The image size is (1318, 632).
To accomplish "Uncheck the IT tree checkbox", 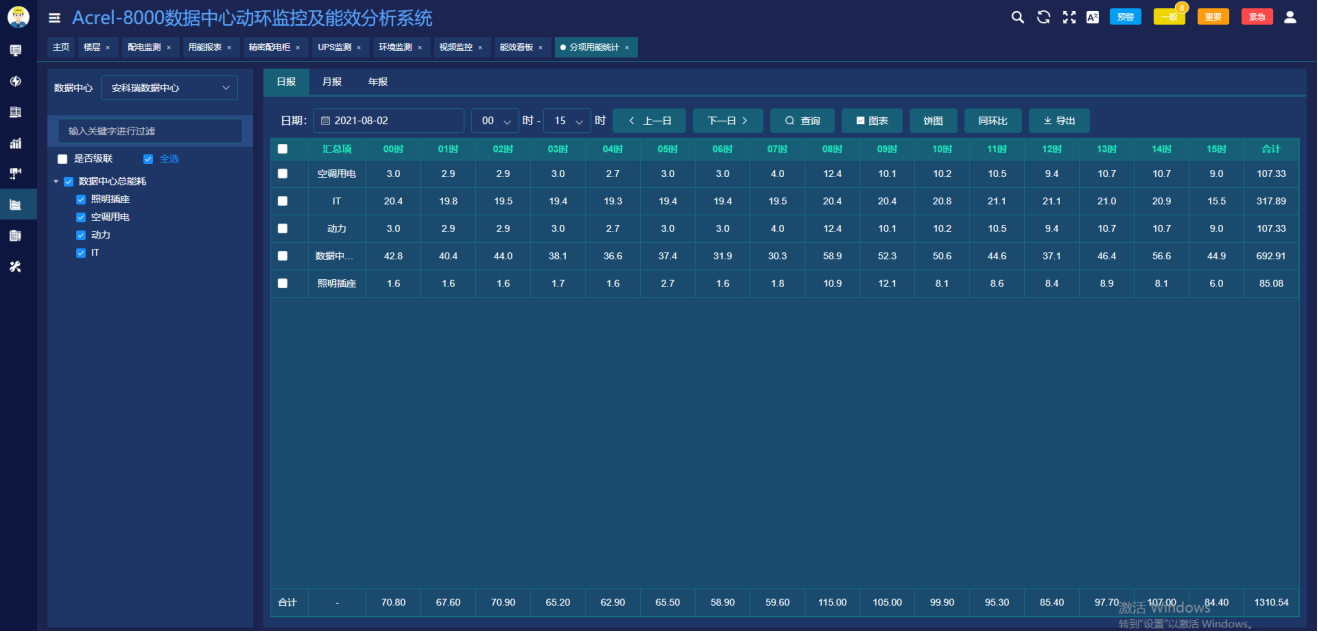I will coord(81,253).
